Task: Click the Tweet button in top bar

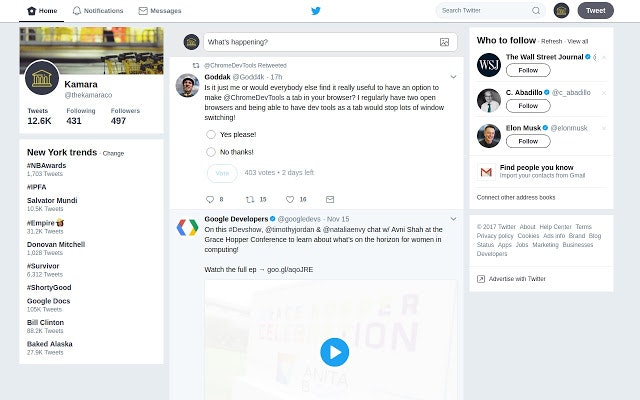Action: click(596, 11)
